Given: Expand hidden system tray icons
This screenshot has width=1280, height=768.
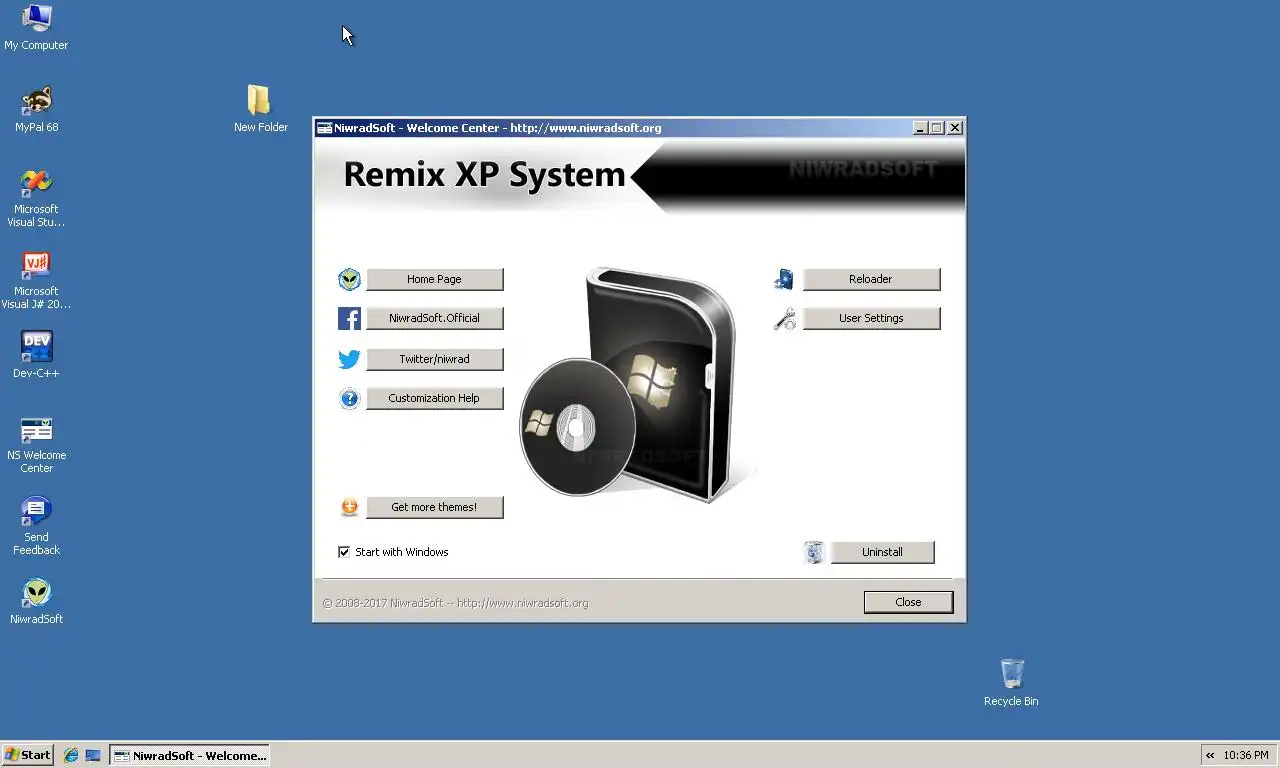Looking at the screenshot, I should (1210, 755).
